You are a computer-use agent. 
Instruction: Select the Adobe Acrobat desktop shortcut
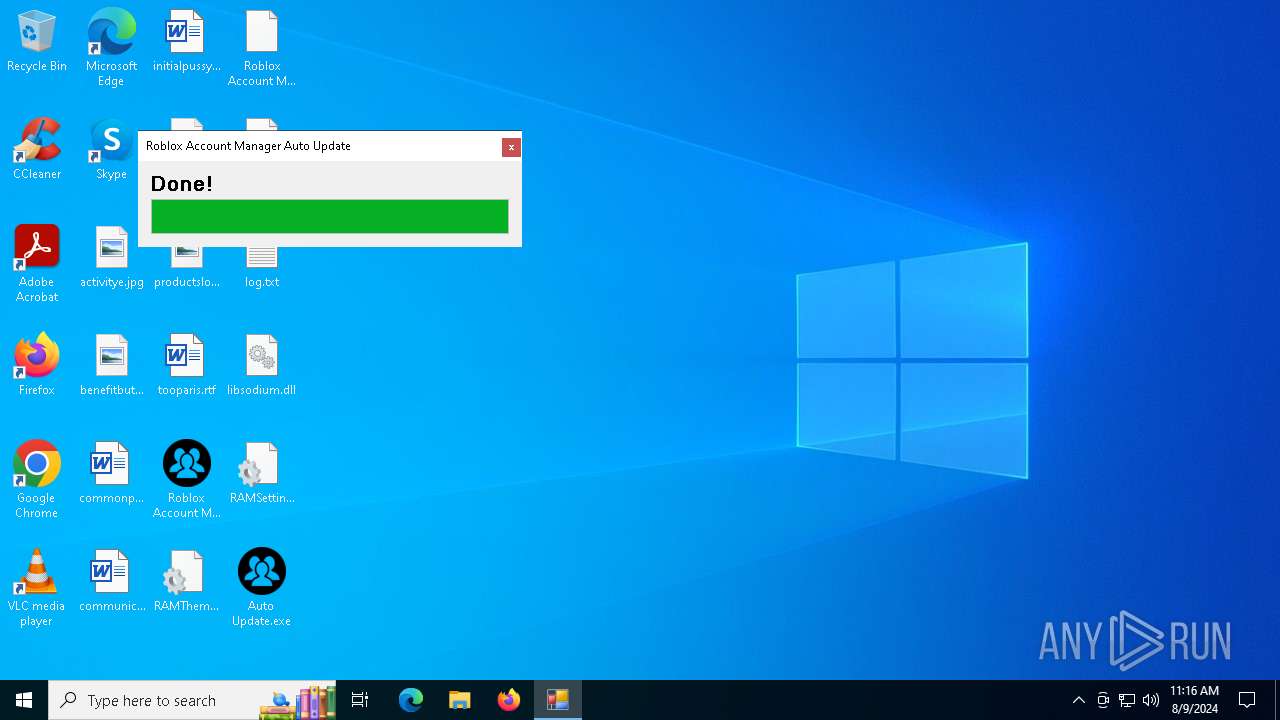pos(37,263)
